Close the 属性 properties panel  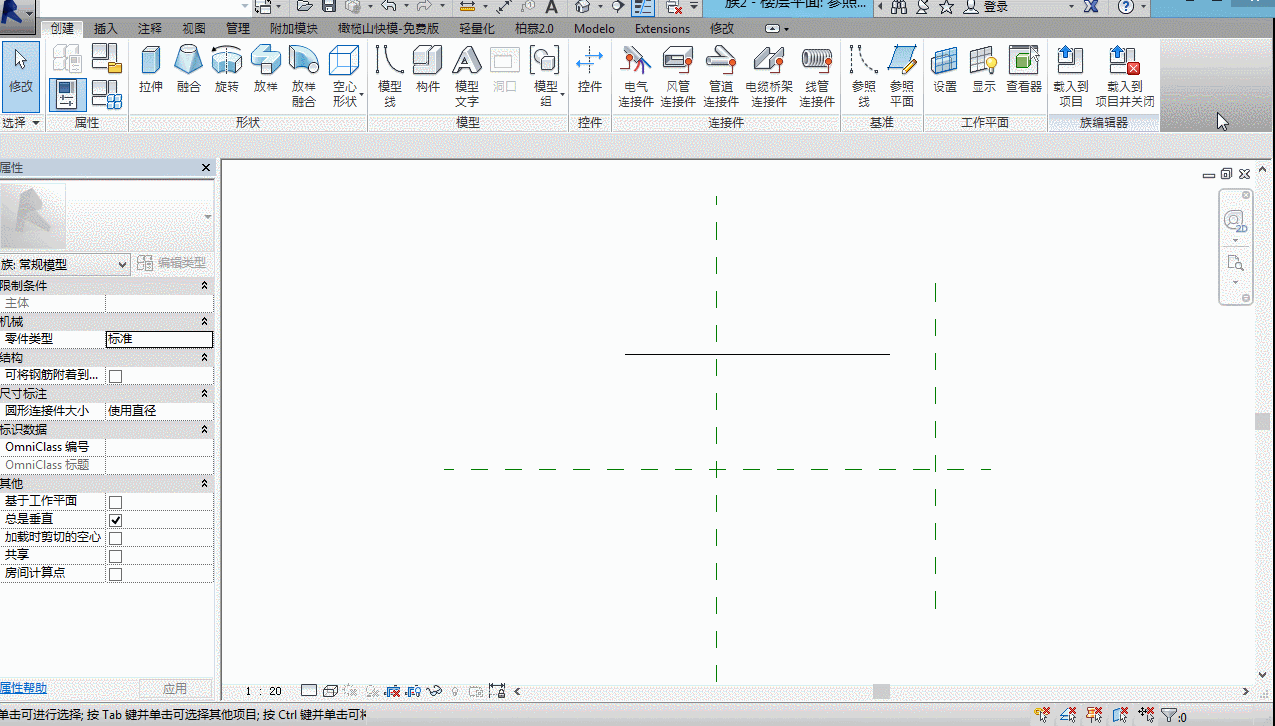pos(206,168)
